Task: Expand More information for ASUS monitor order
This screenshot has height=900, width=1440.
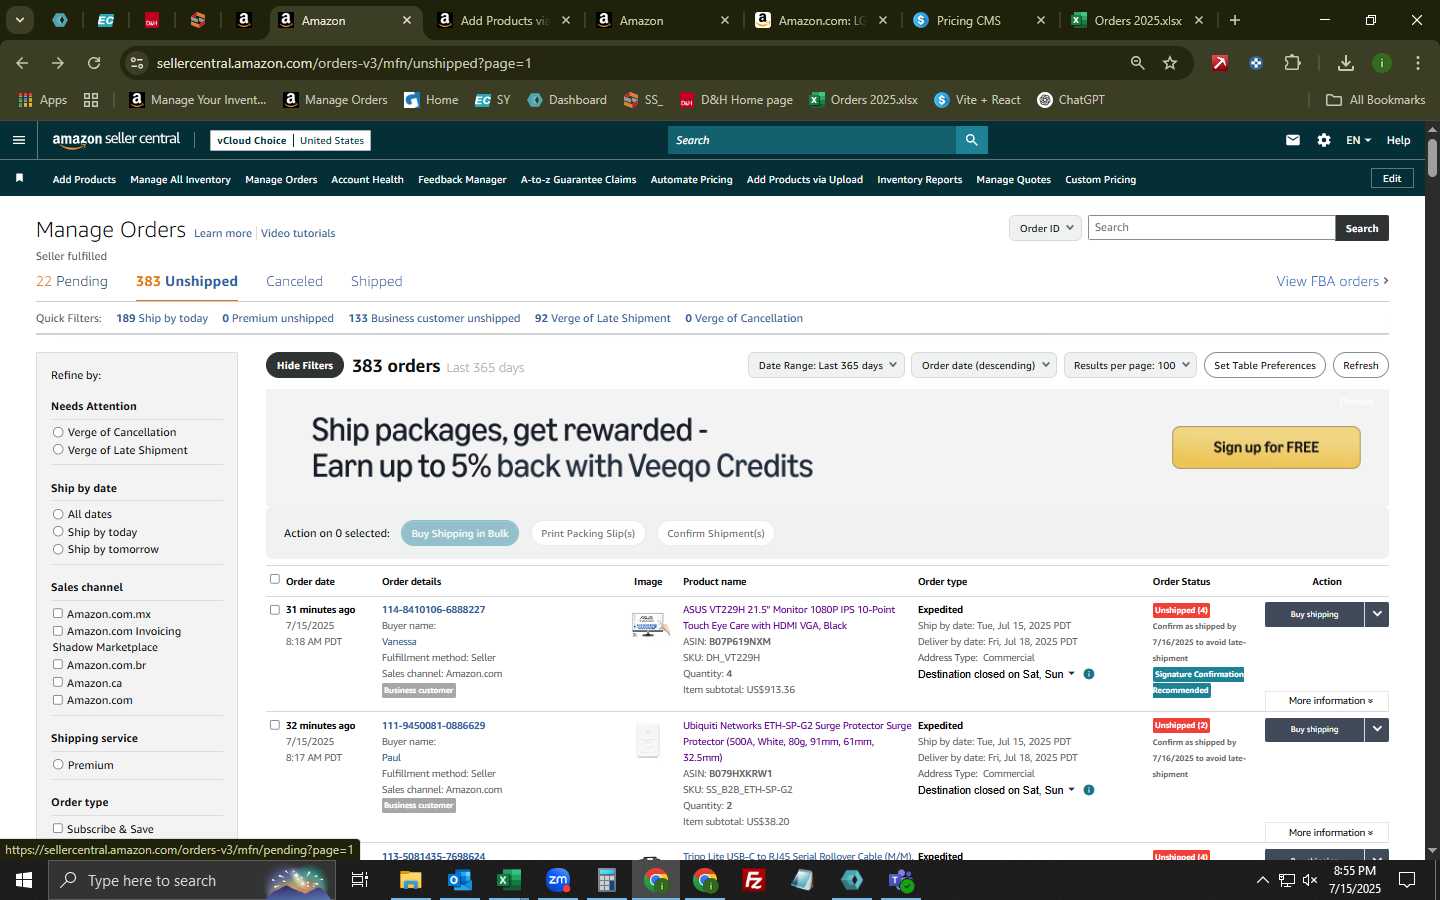Action: (x=1326, y=700)
